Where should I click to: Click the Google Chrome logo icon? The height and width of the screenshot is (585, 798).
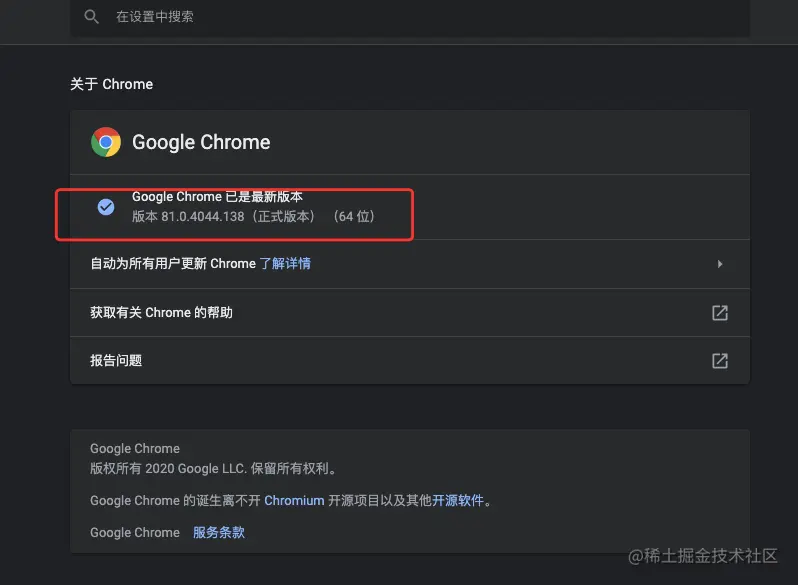point(106,142)
